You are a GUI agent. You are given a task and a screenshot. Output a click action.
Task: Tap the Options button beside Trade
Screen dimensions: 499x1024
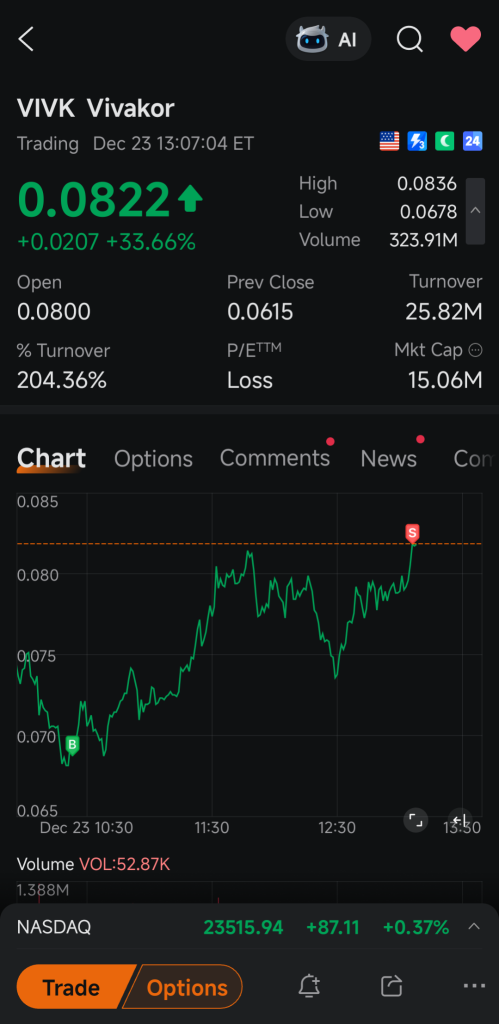pos(187,987)
